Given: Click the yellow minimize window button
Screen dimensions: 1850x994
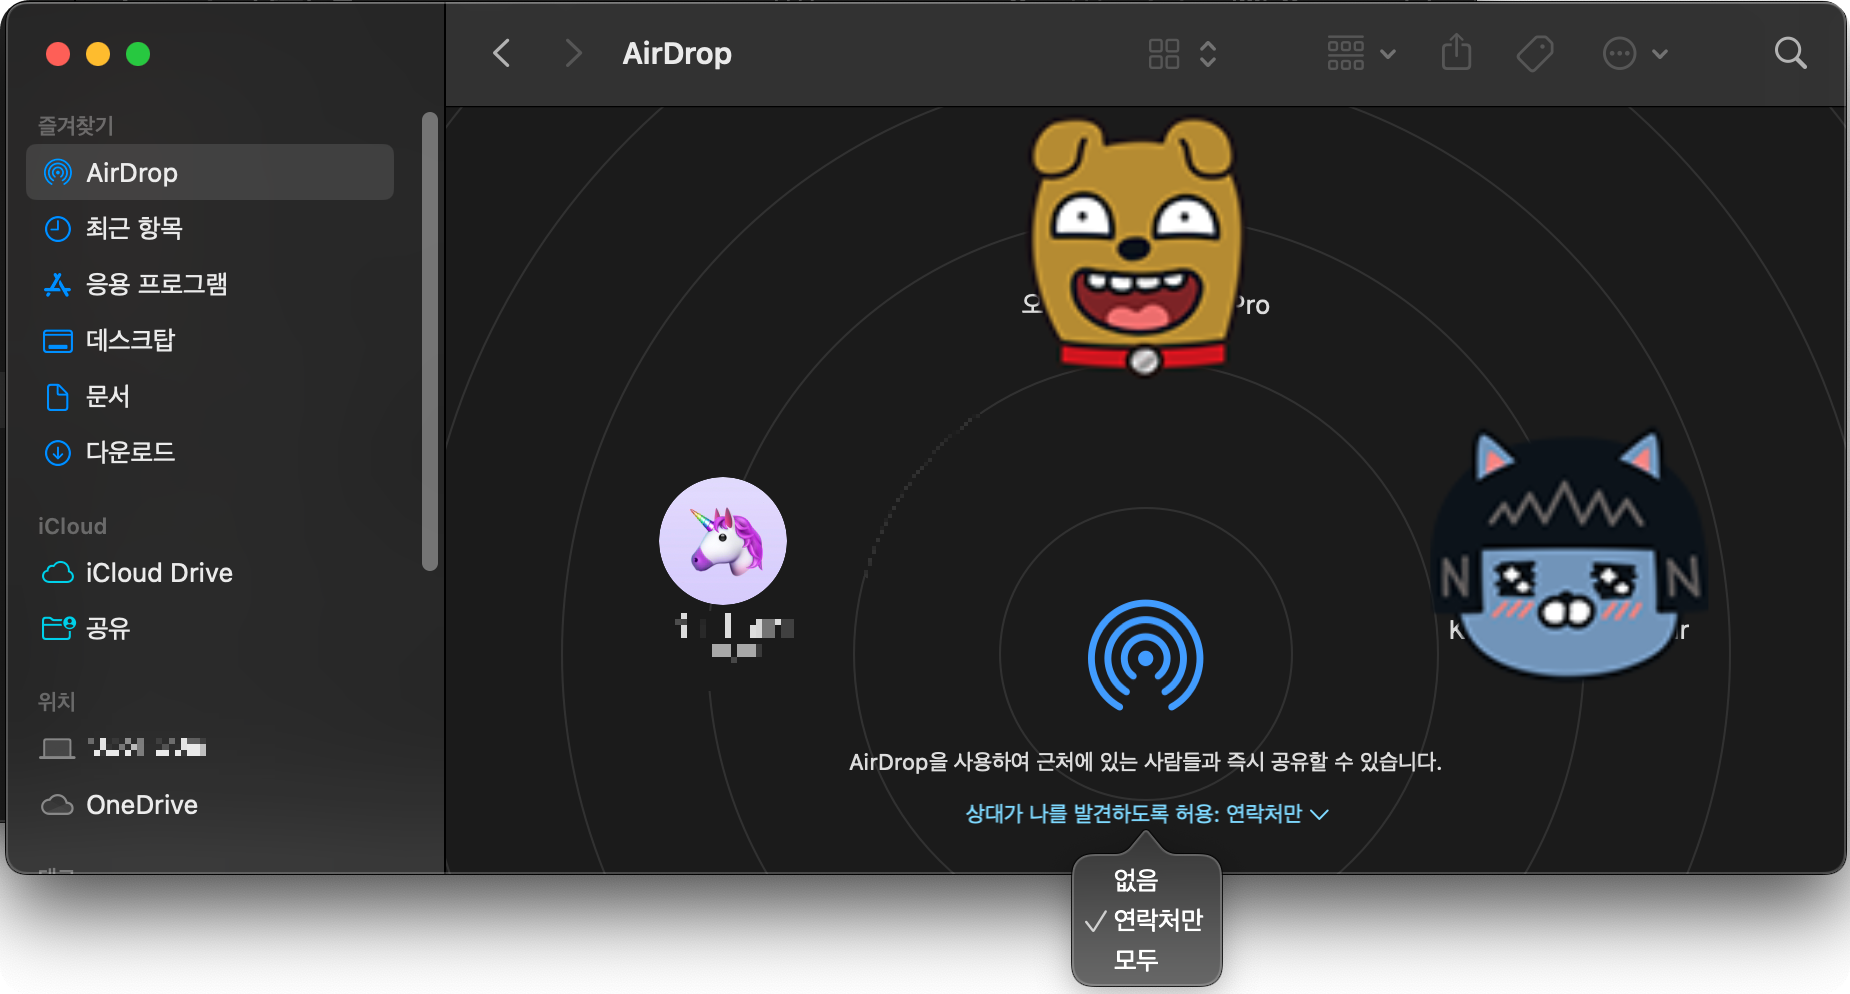Looking at the screenshot, I should [98, 54].
